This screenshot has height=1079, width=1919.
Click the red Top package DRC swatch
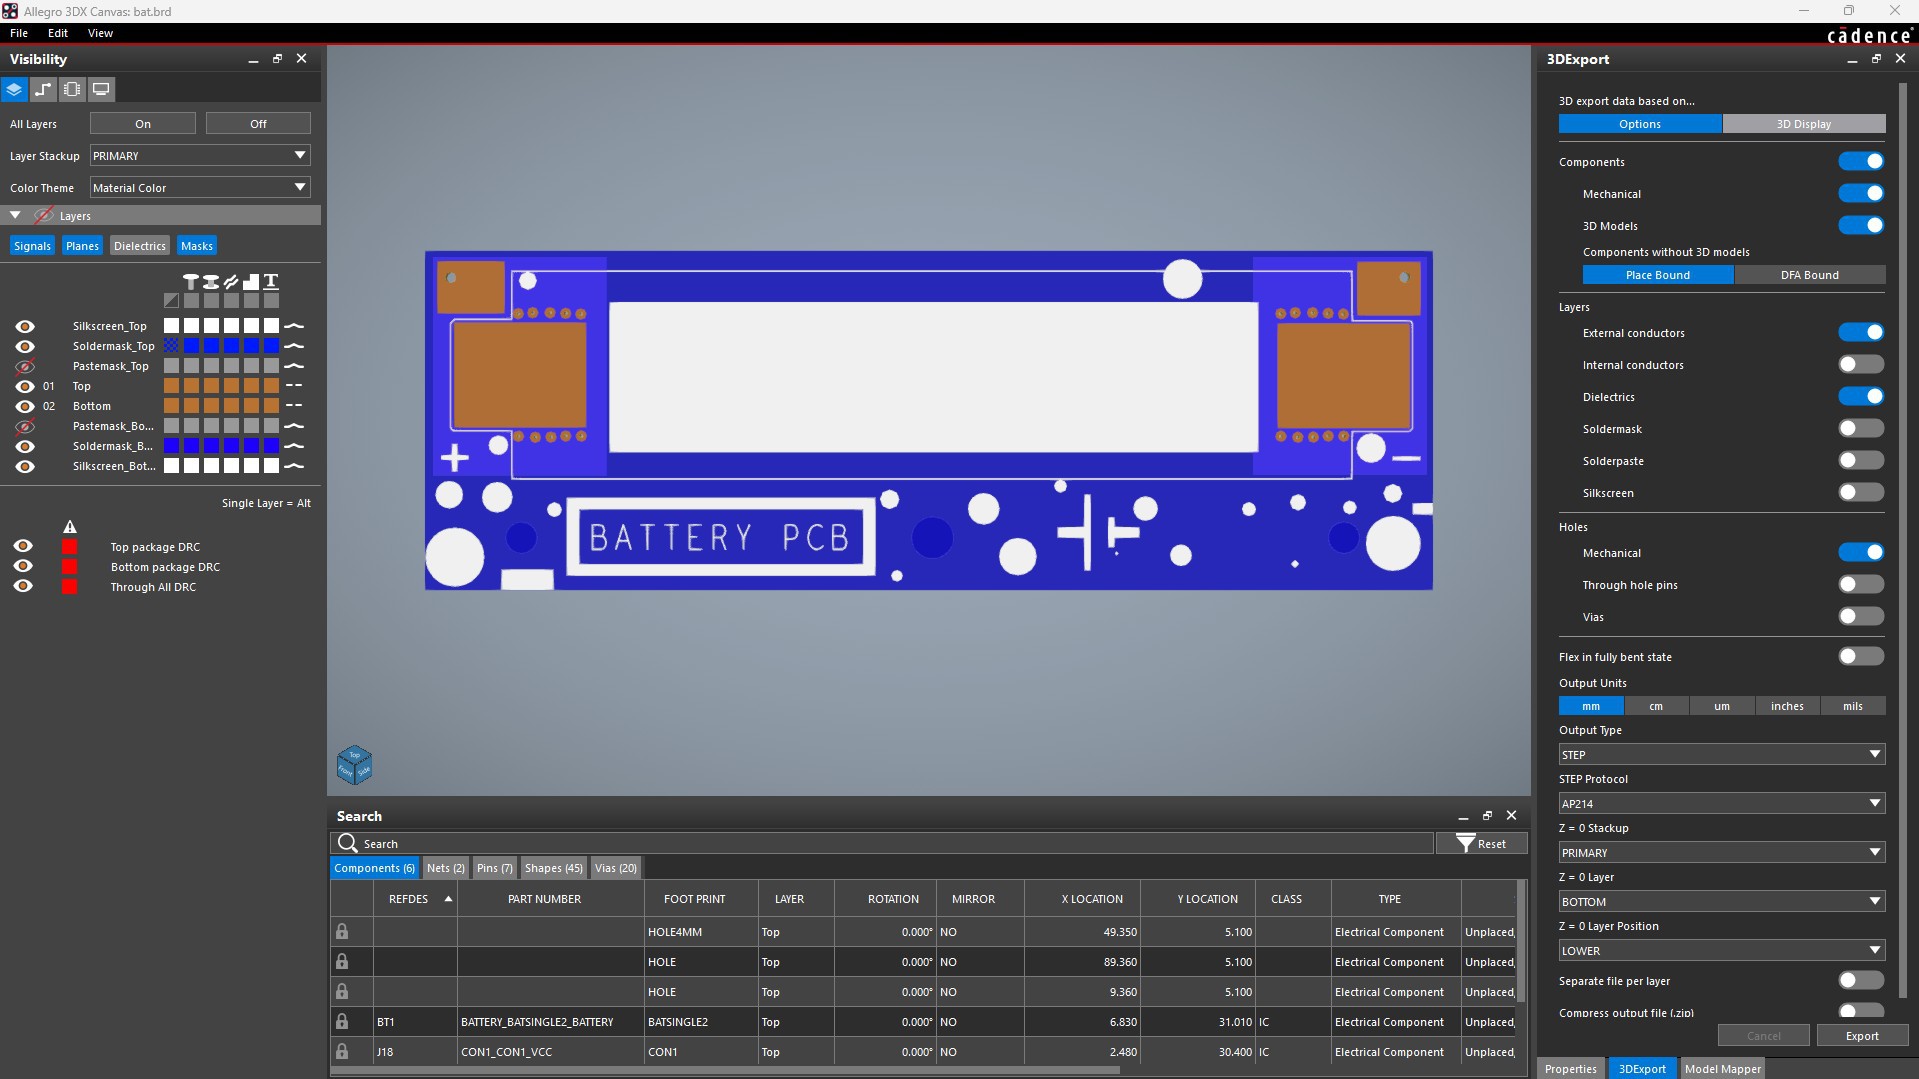[69, 547]
